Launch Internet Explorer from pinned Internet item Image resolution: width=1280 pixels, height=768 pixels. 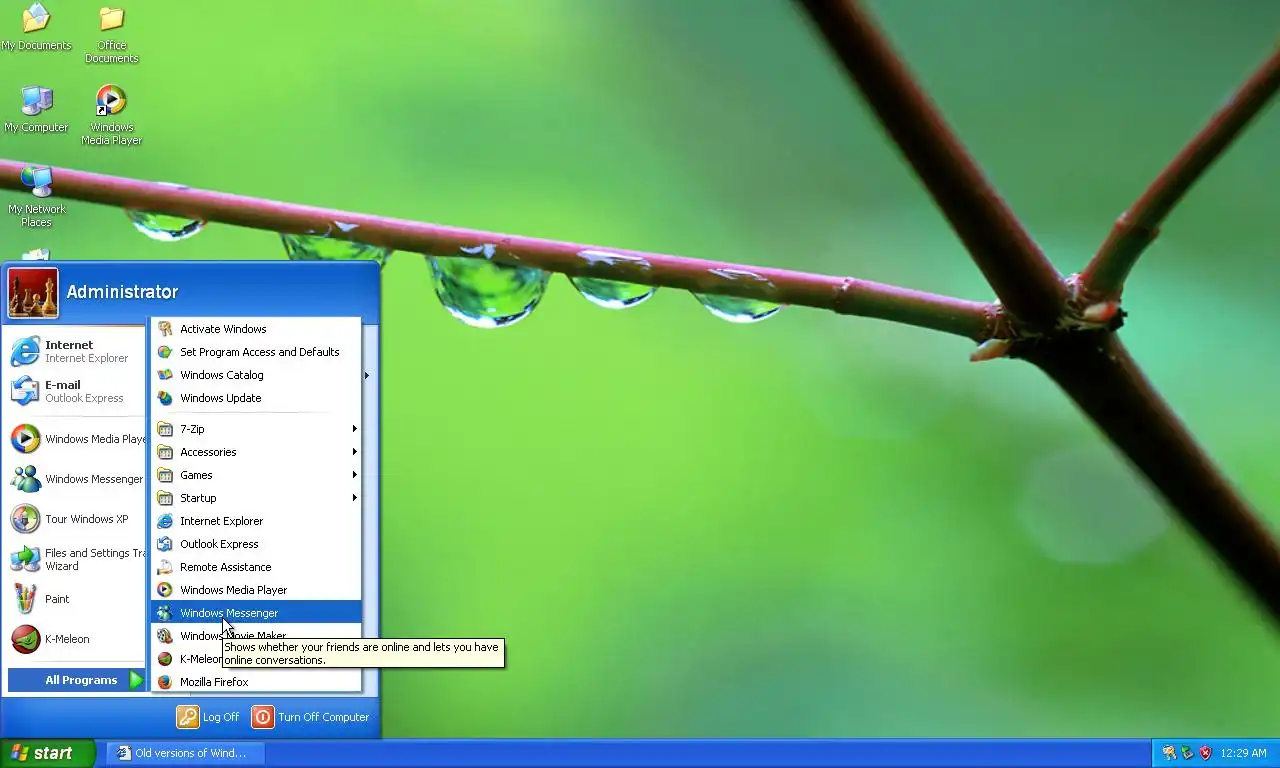coord(77,351)
